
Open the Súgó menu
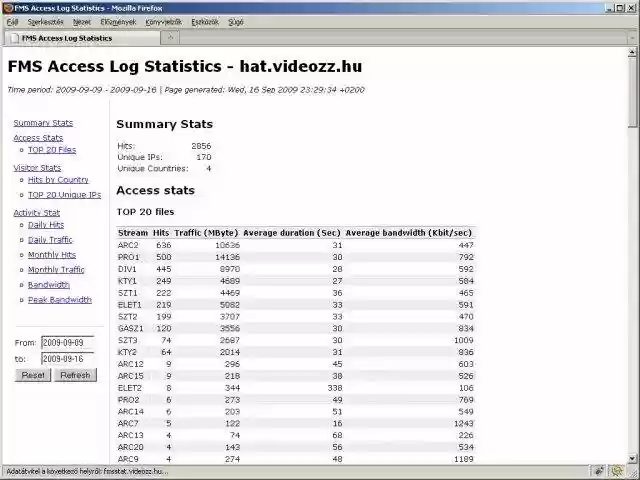[236, 22]
